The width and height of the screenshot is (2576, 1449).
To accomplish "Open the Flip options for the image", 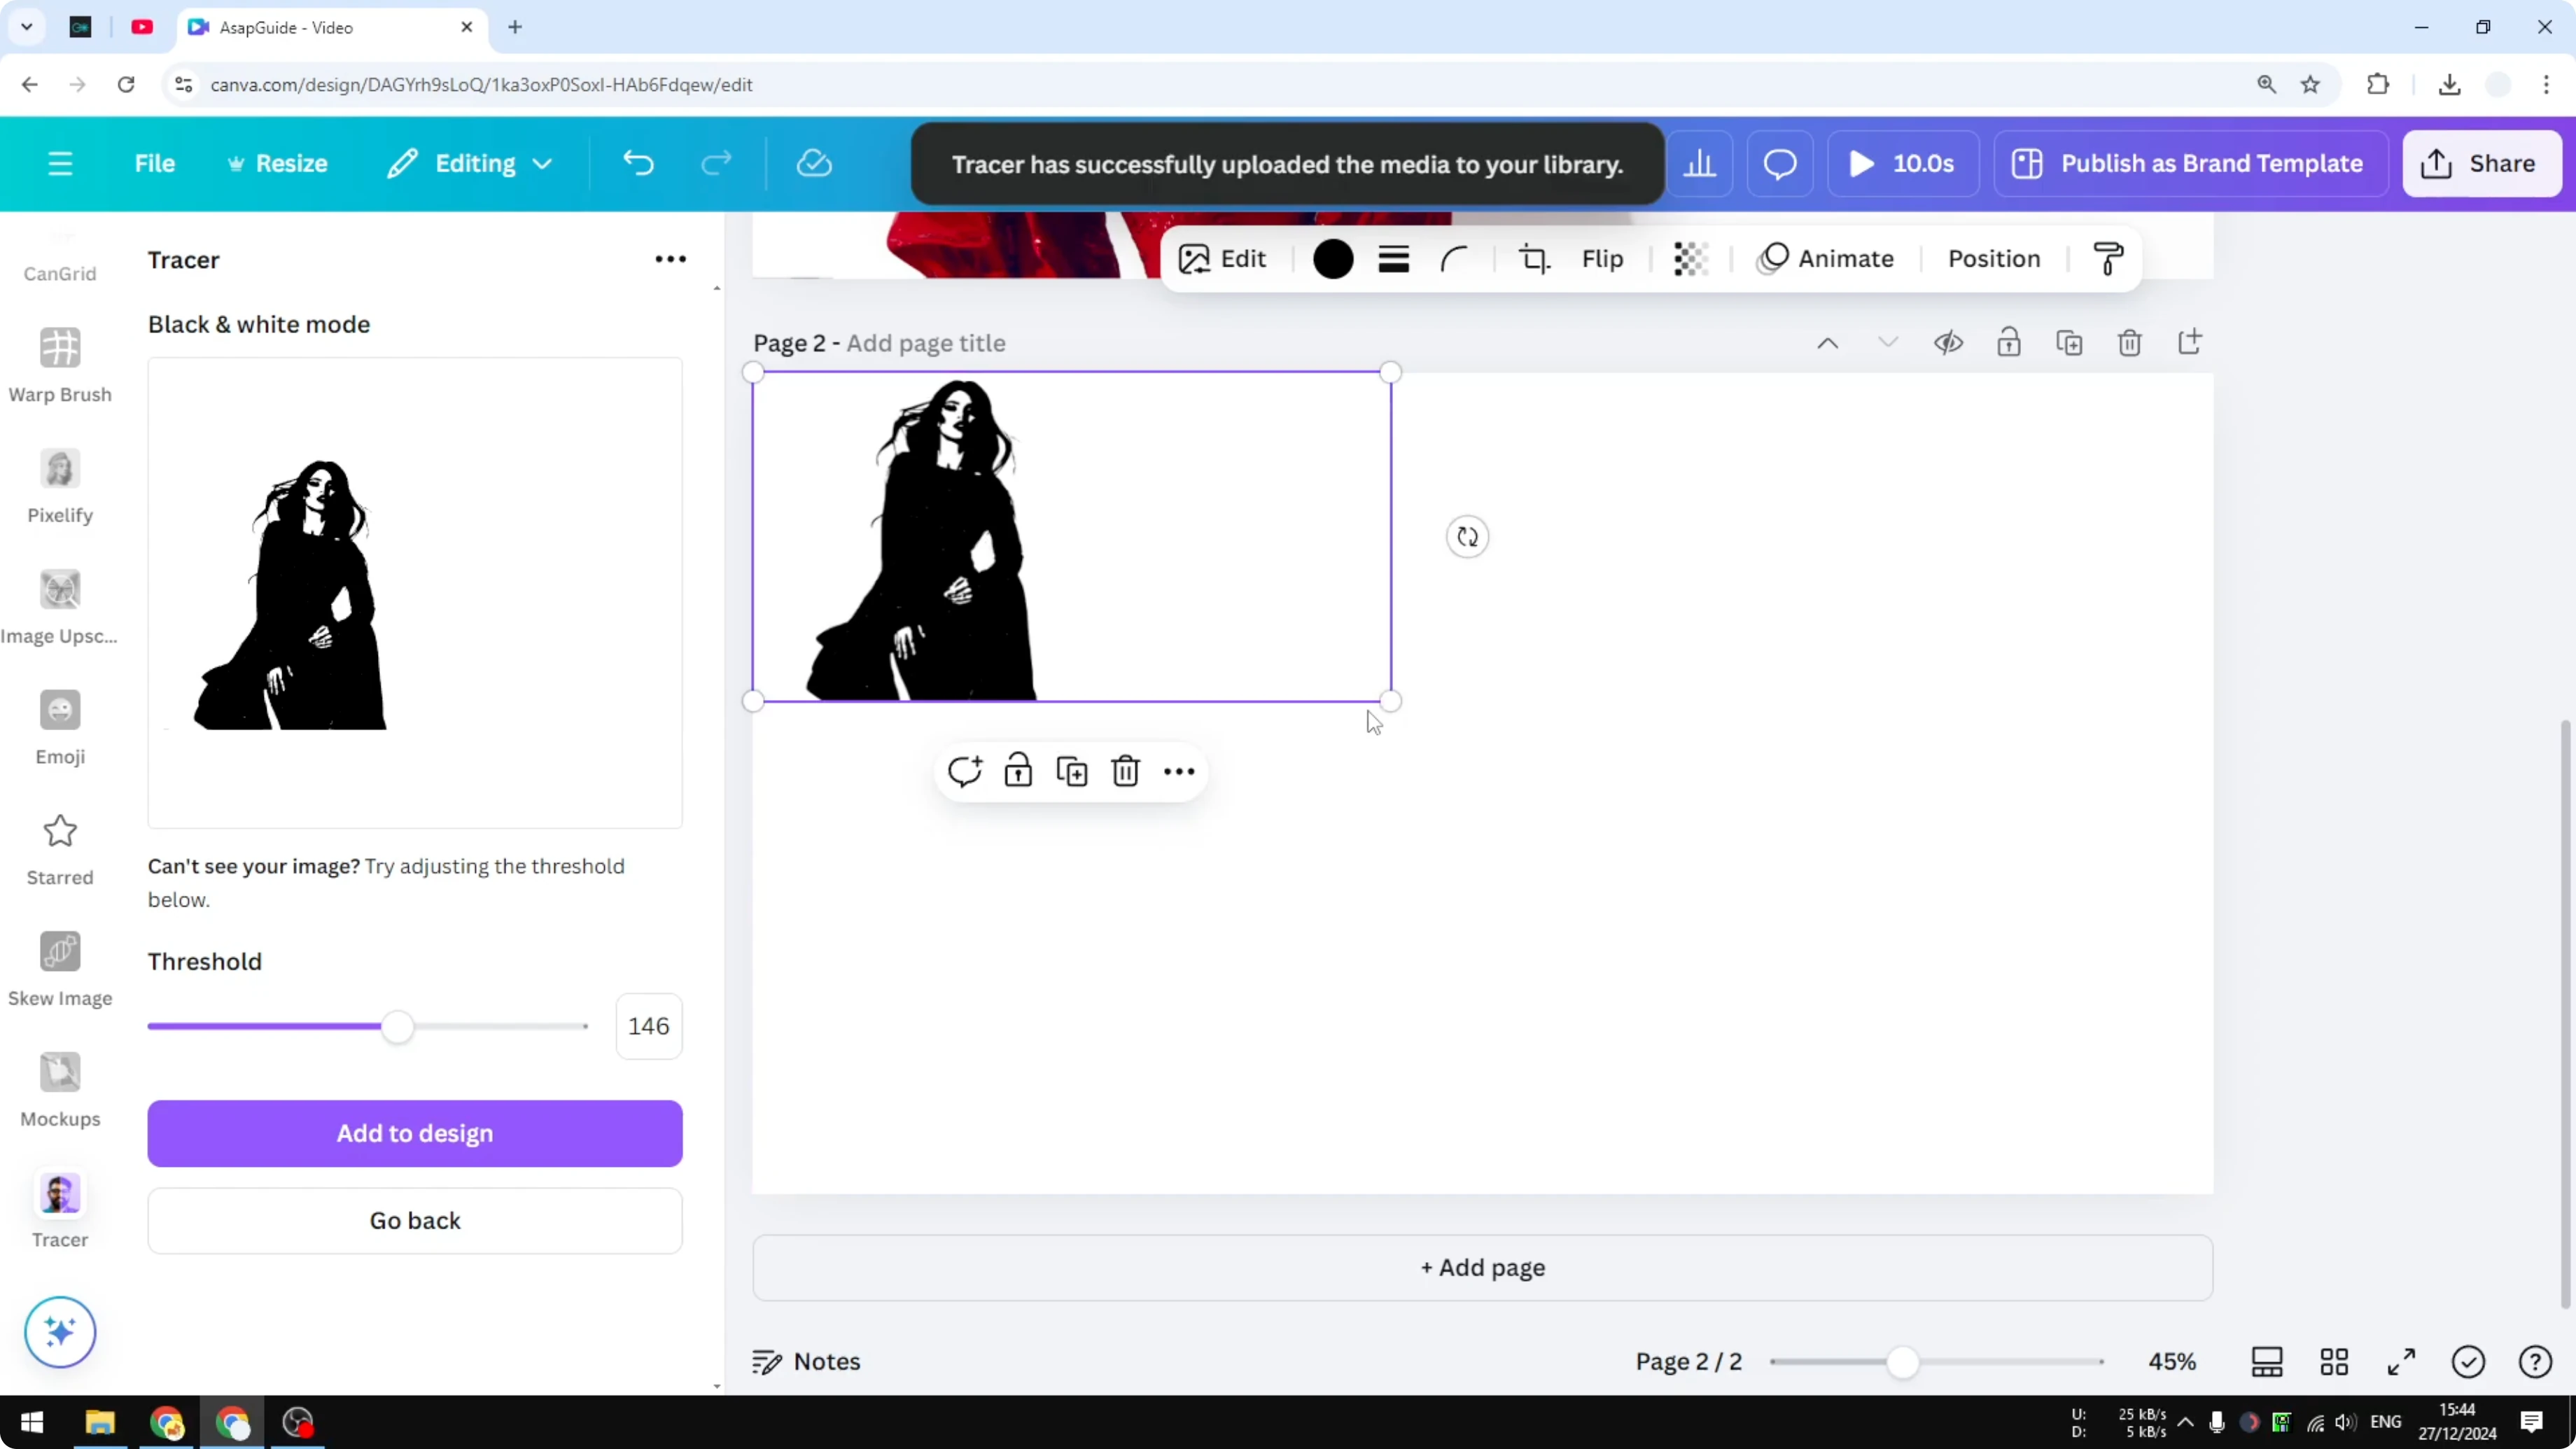I will (1601, 258).
